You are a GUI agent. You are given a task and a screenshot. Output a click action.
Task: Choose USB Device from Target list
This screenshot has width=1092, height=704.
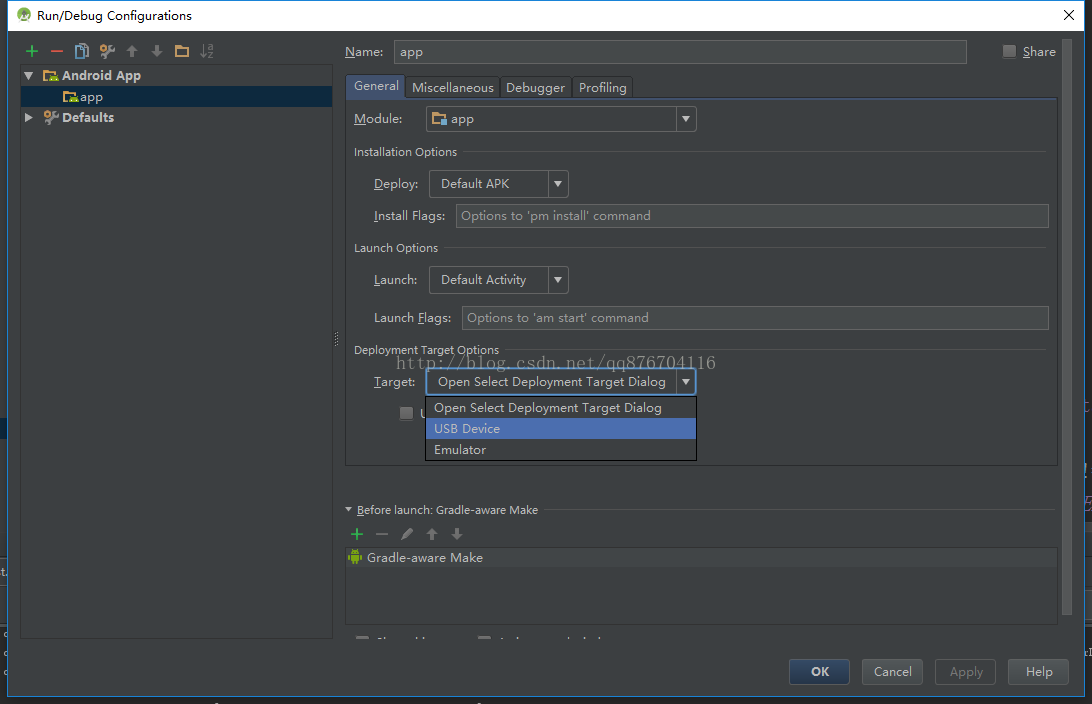click(x=561, y=428)
